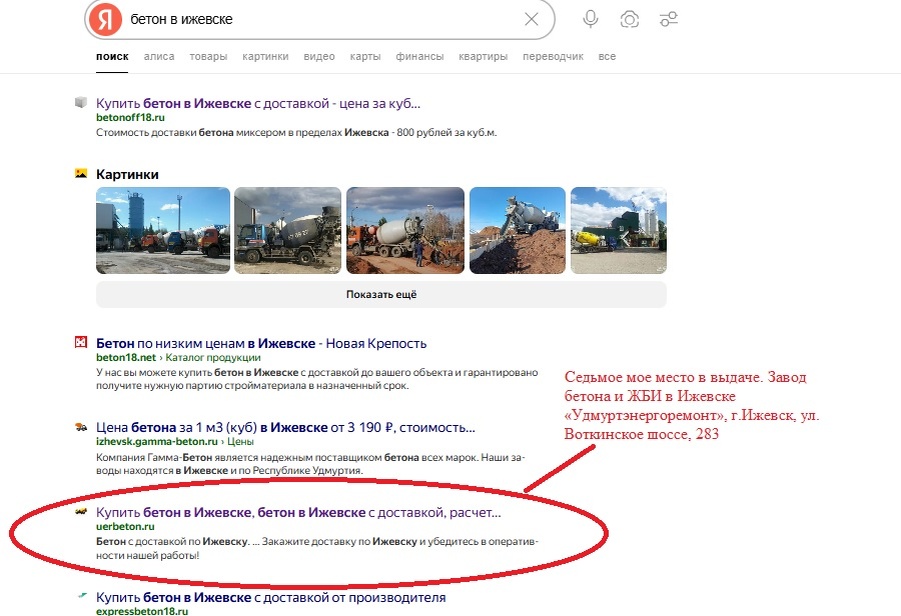Switch to the алиса tab

point(159,56)
